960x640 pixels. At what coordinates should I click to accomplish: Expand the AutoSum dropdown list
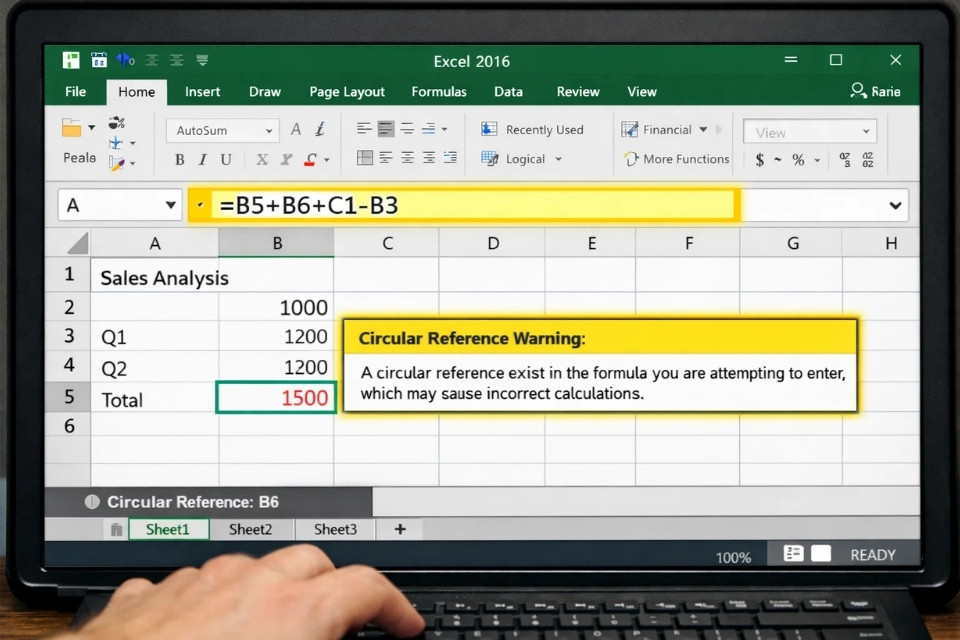[269, 130]
